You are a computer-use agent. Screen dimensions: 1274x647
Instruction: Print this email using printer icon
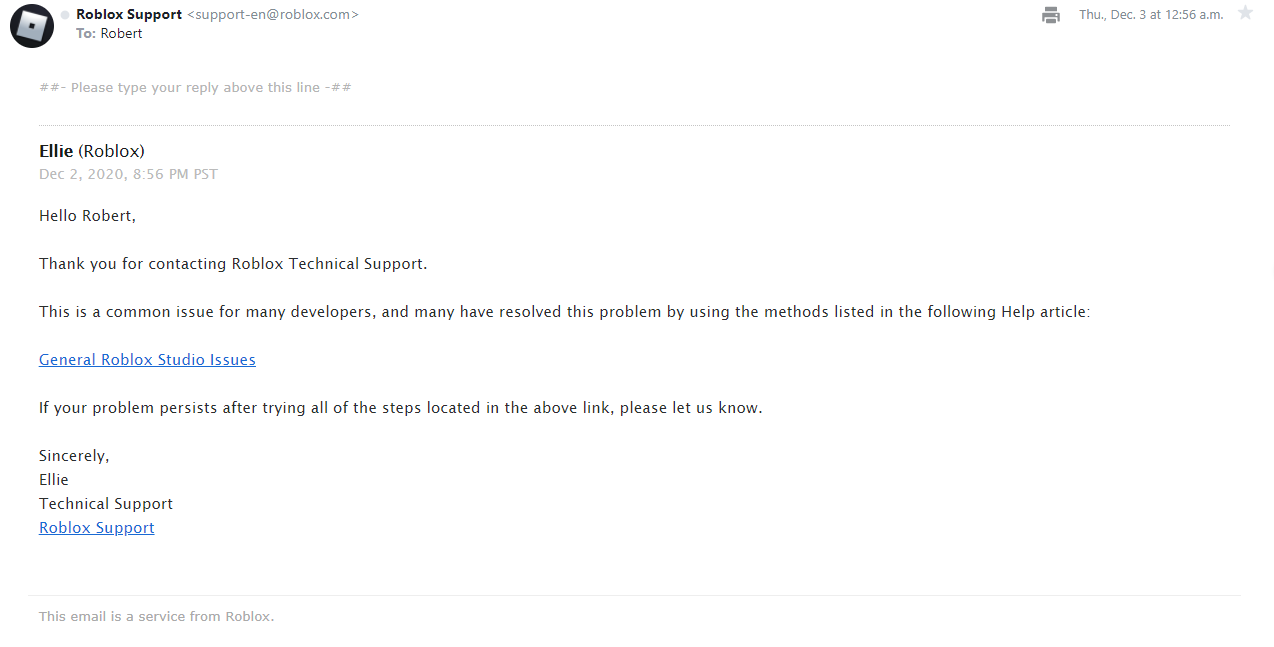(1050, 15)
